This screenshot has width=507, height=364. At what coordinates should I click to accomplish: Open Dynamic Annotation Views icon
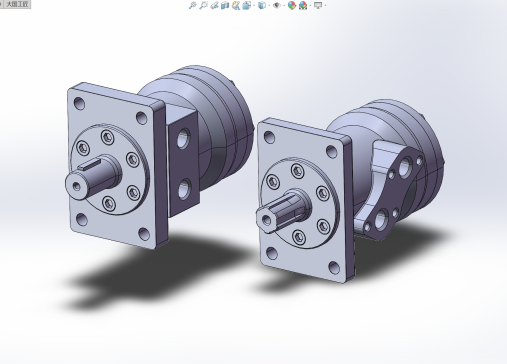coord(236,5)
